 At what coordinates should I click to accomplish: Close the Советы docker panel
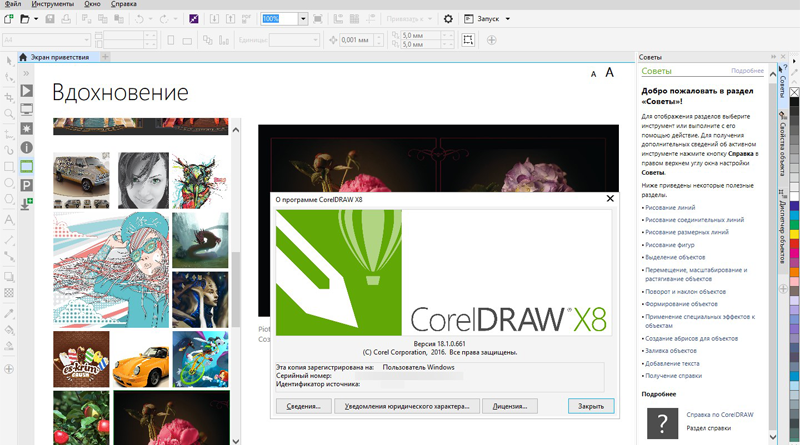click(x=783, y=57)
